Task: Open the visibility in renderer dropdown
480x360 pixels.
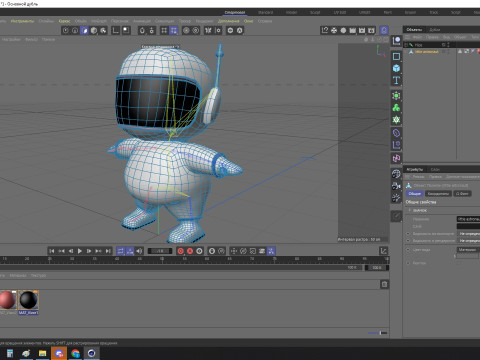Action: coord(468,240)
